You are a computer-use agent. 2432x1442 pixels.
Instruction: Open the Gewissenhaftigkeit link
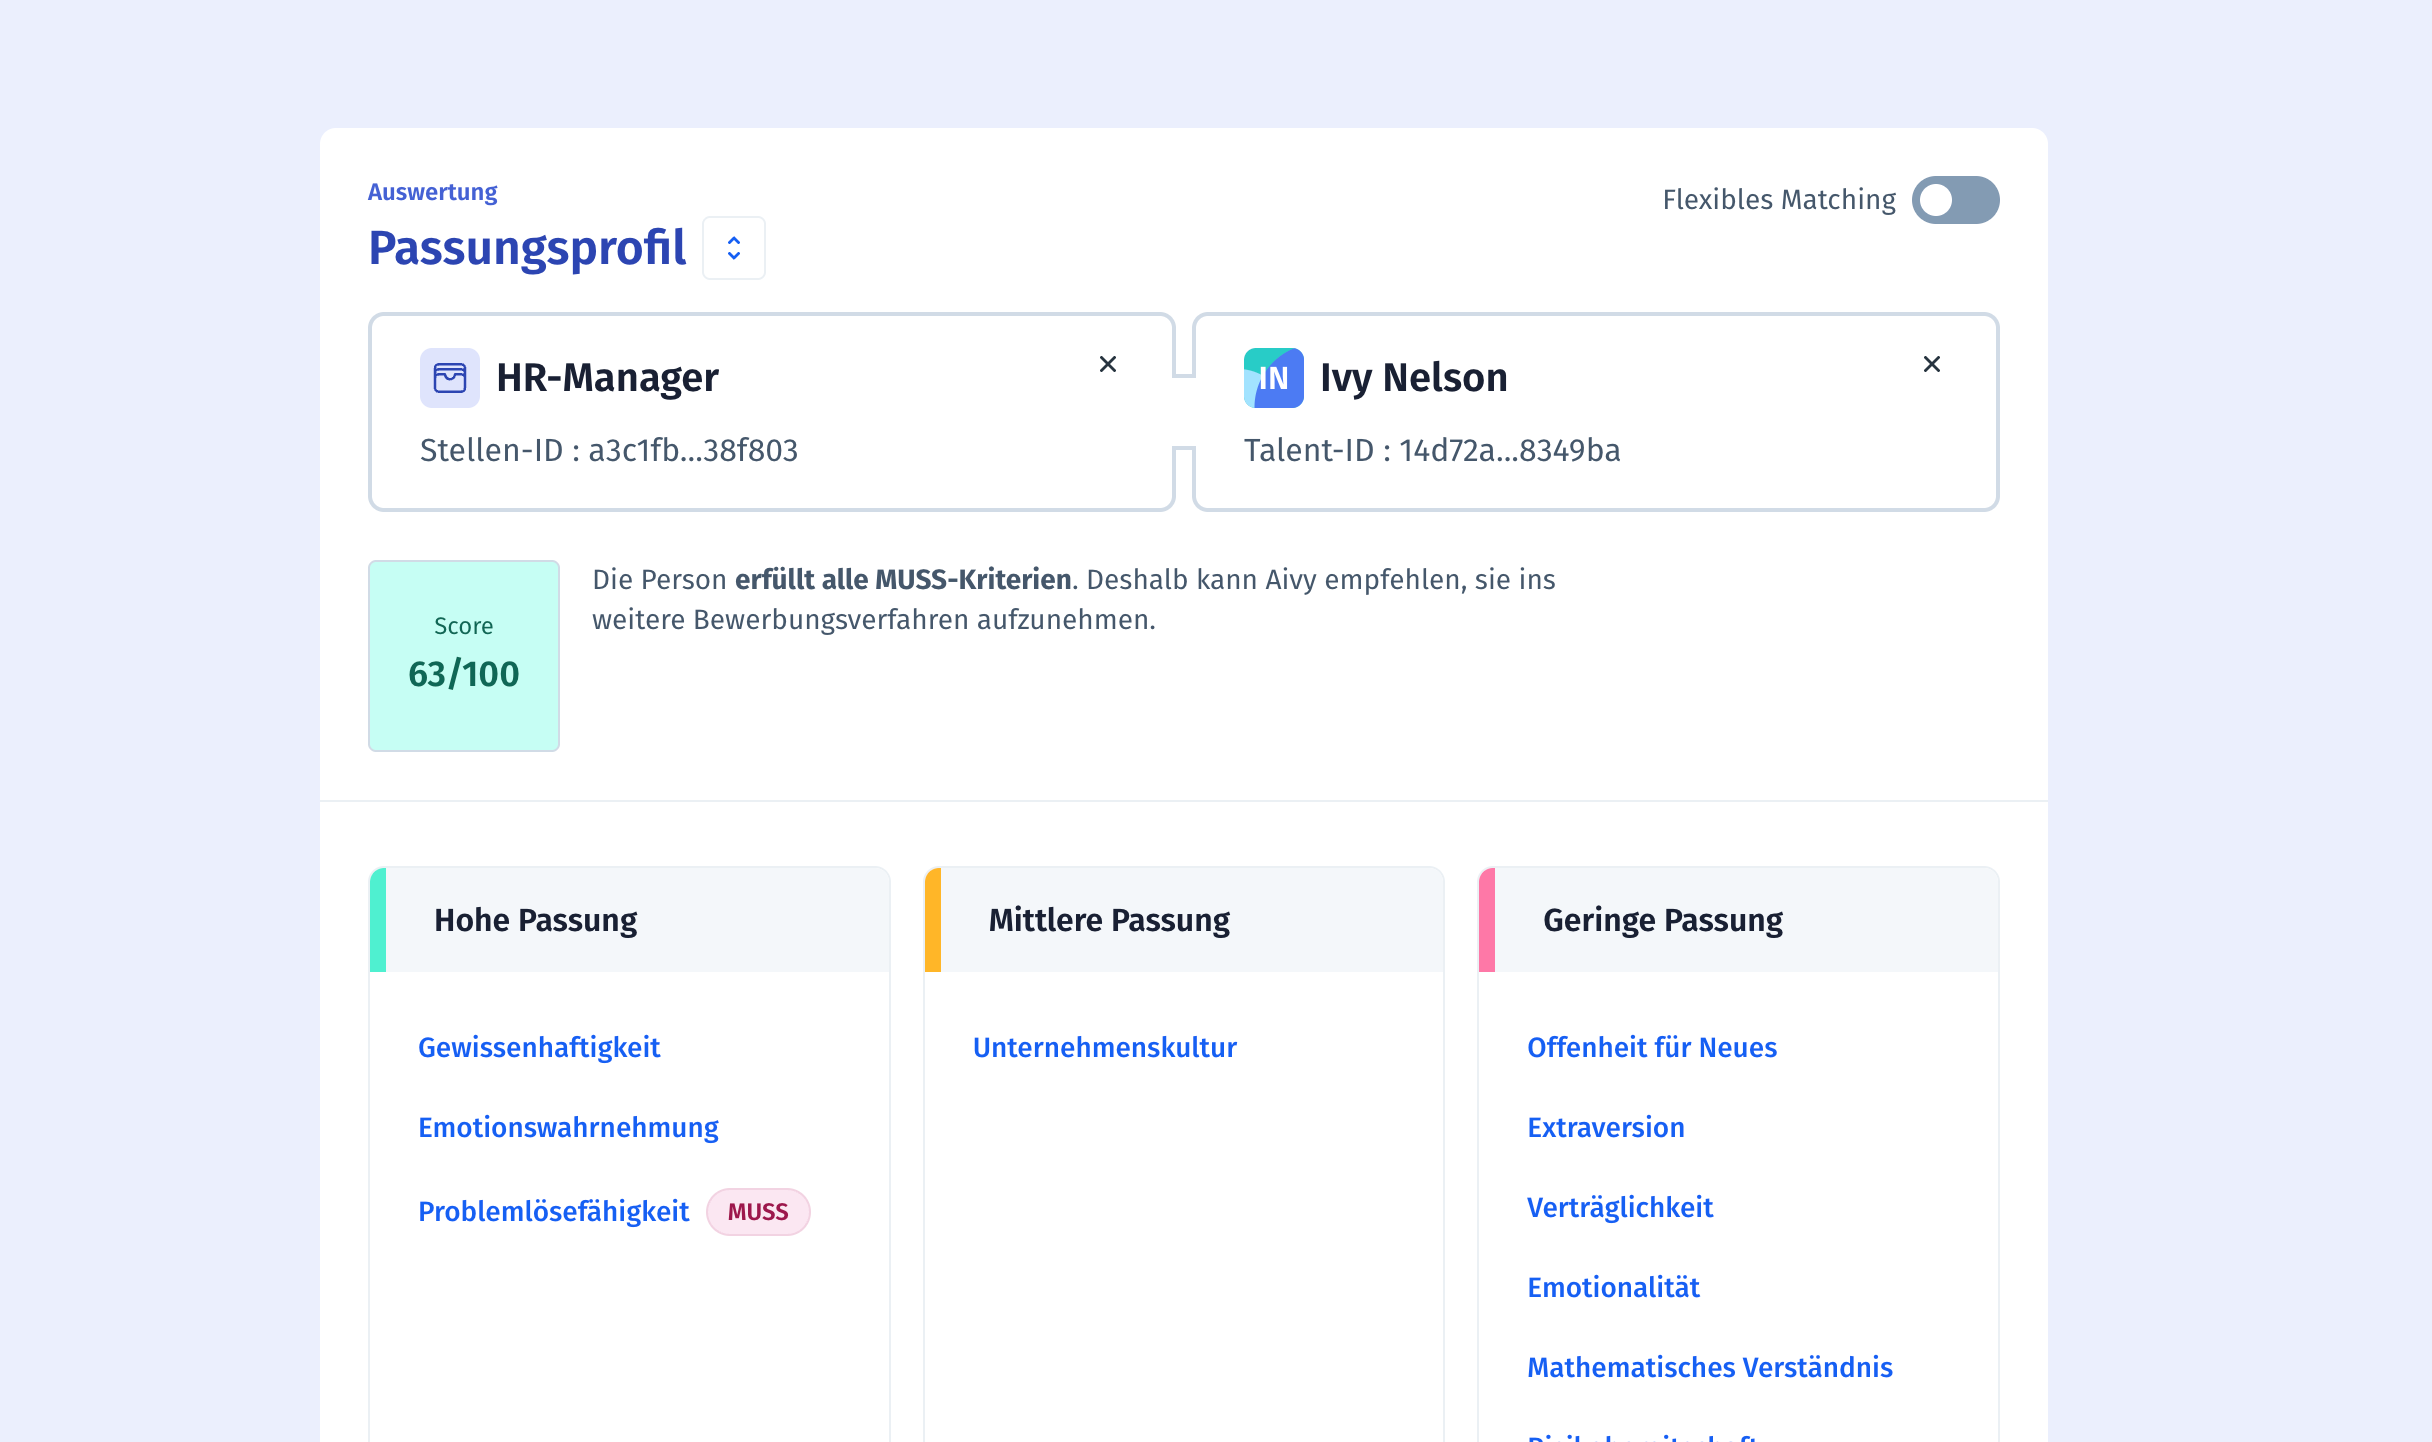point(538,1047)
